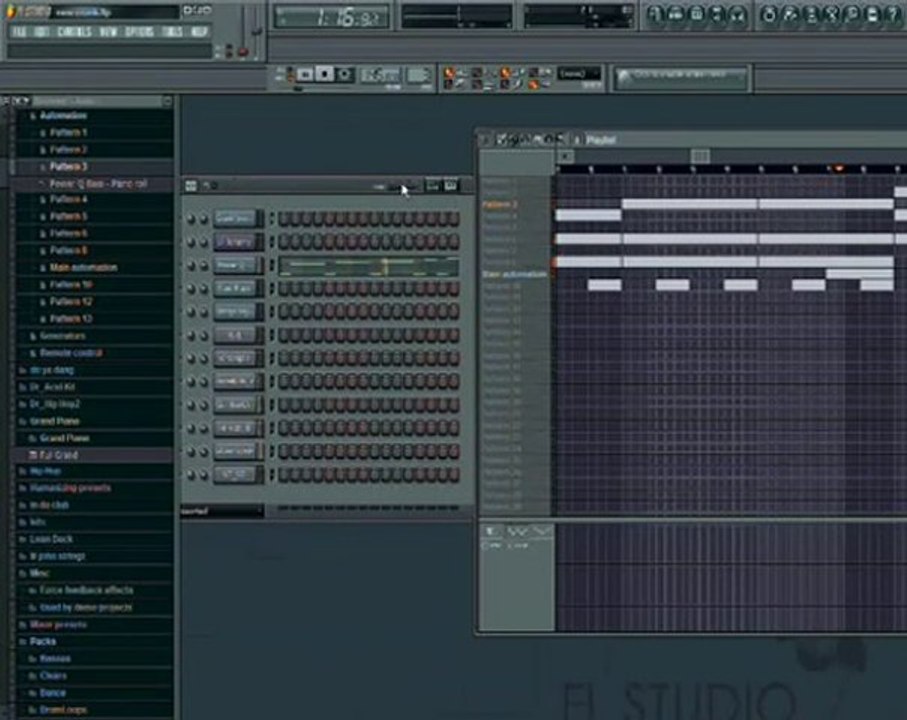Click the tempo display in the transport panel
This screenshot has height=720, width=907.
point(380,75)
